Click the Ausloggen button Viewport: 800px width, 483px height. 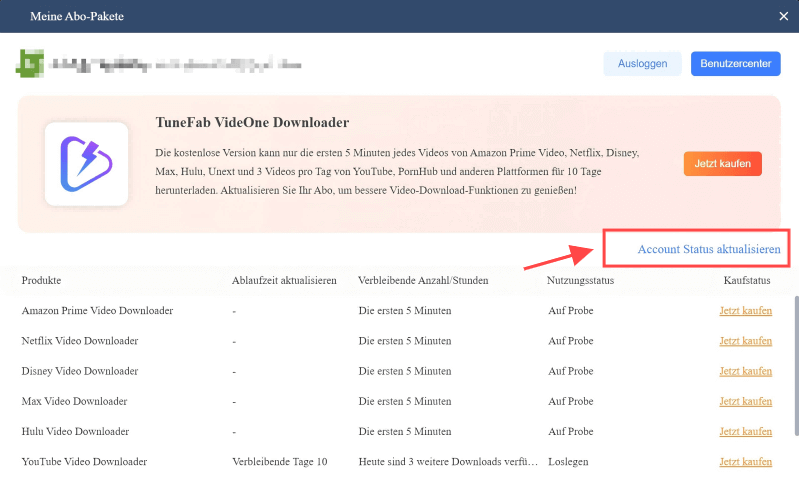(x=642, y=64)
